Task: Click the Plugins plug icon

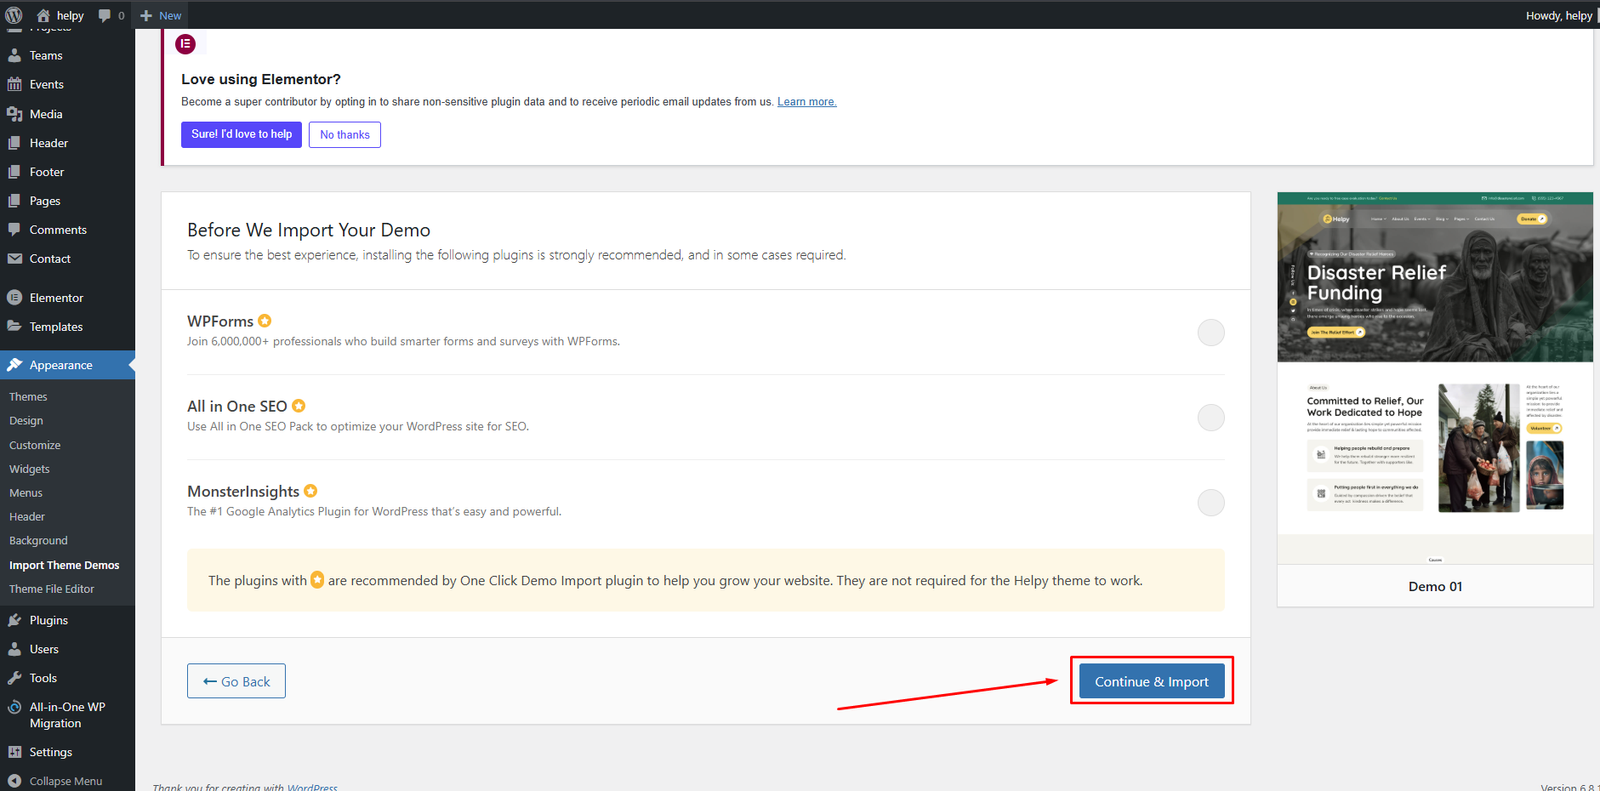Action: coord(15,620)
